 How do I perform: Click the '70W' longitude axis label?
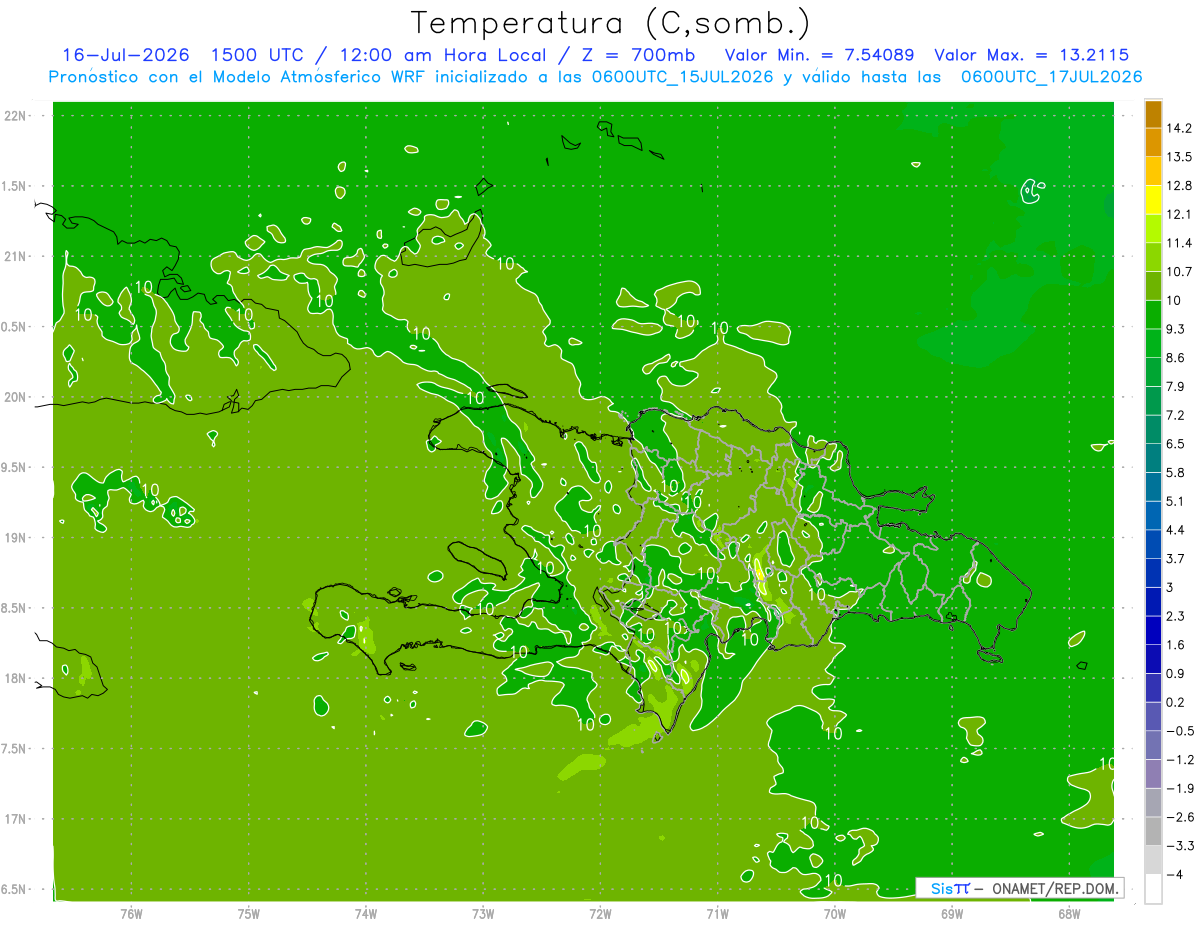[834, 914]
